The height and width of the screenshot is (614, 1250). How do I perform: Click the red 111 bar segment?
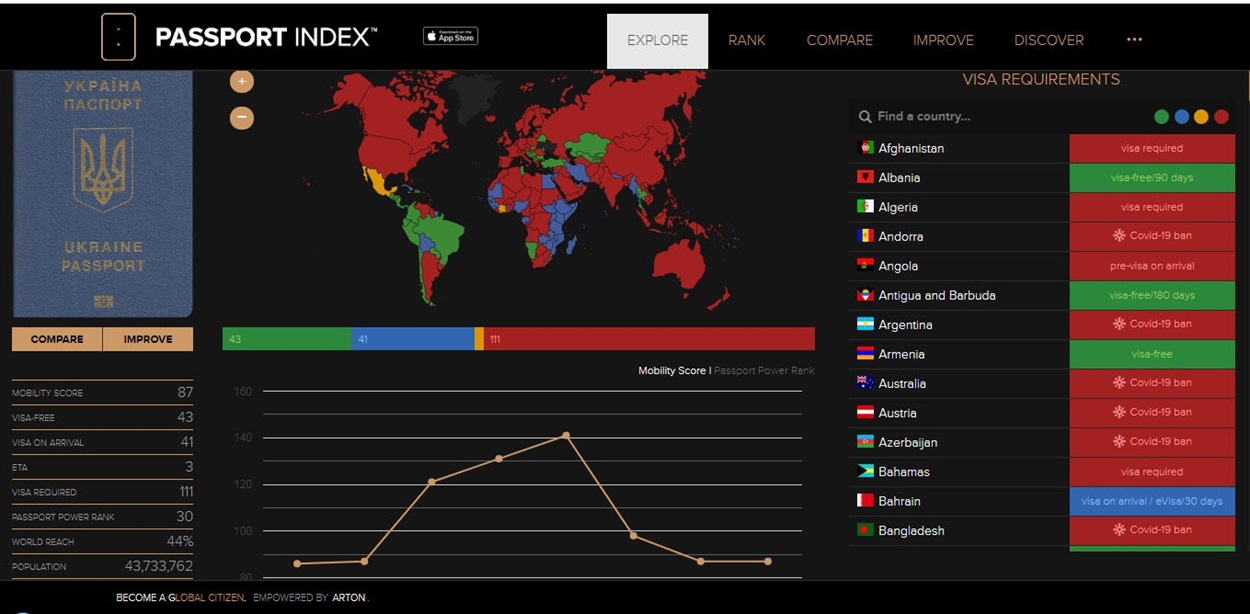click(649, 339)
